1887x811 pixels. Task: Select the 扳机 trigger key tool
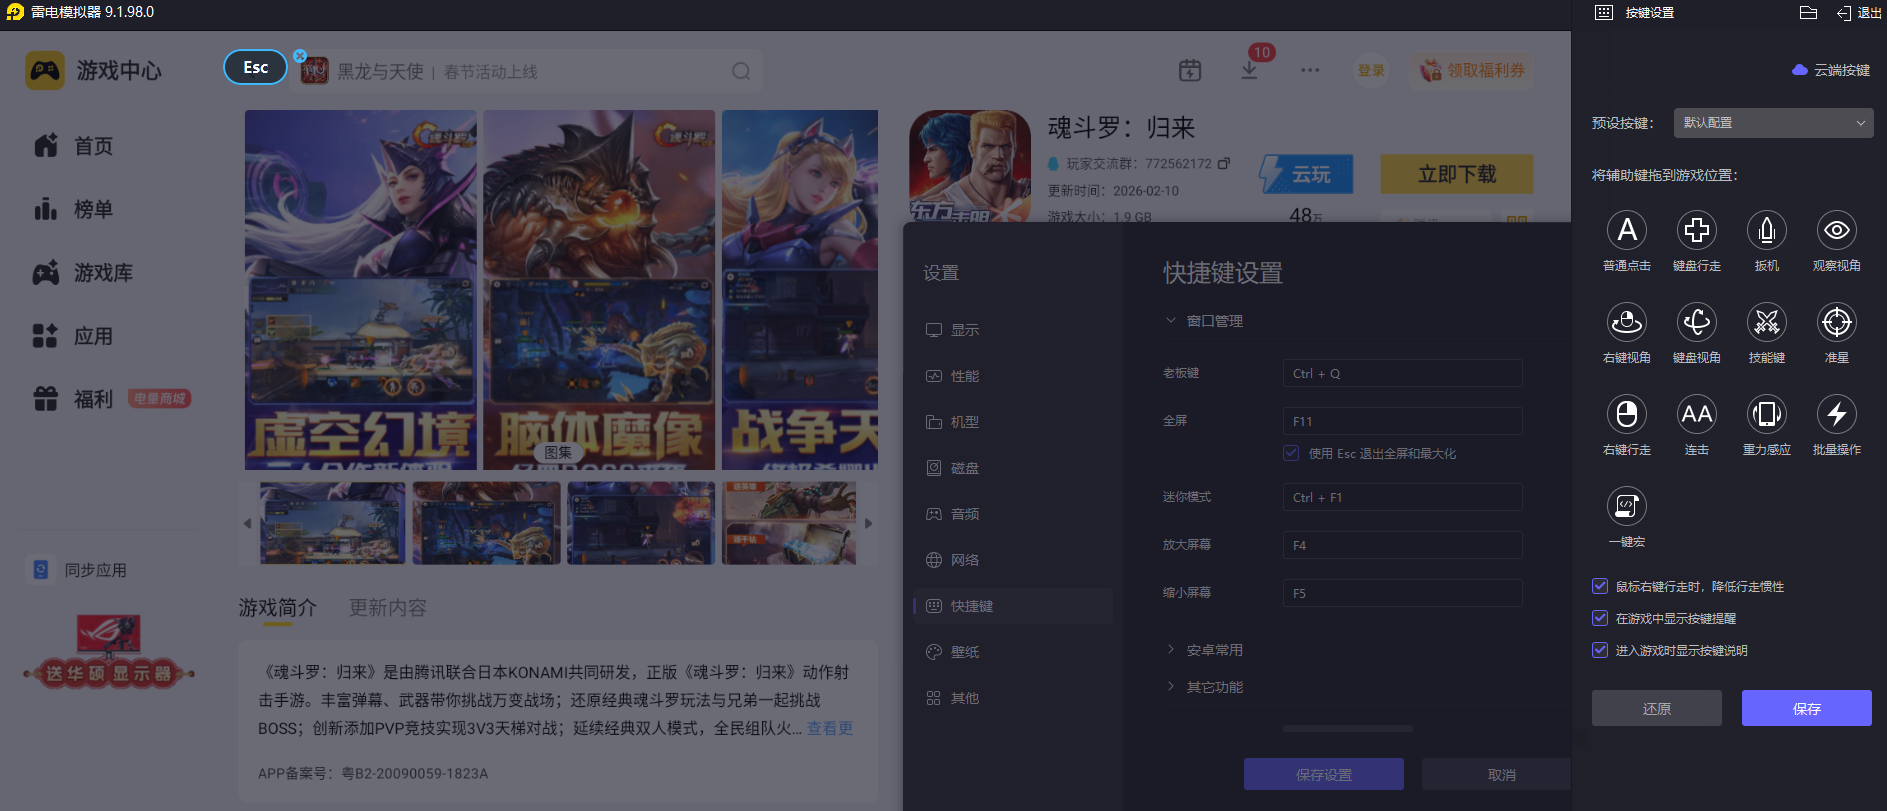pos(1767,231)
